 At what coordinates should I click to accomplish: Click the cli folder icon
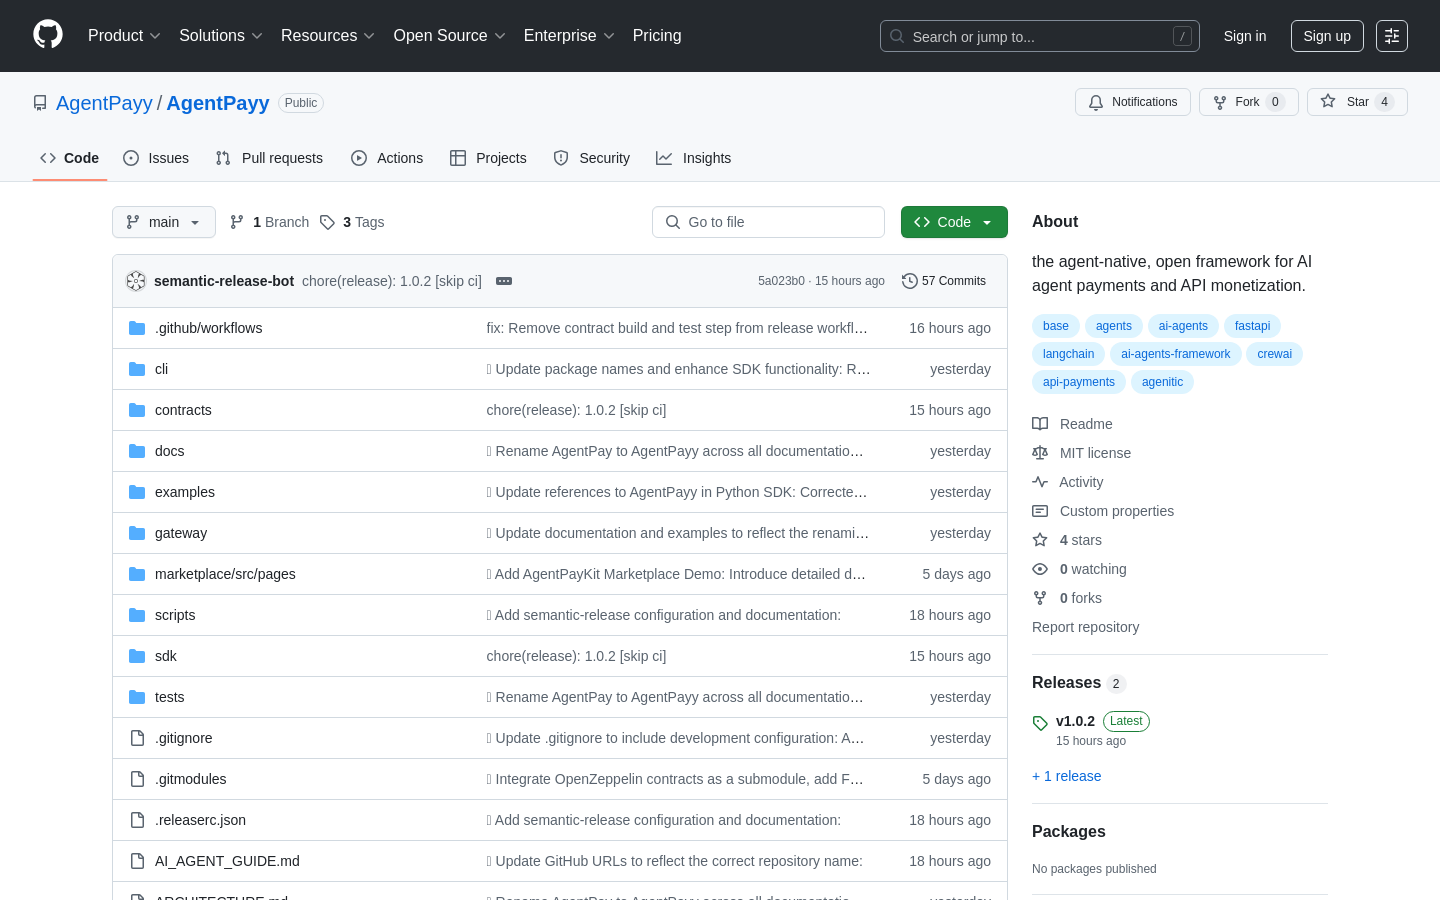pyautogui.click(x=137, y=369)
